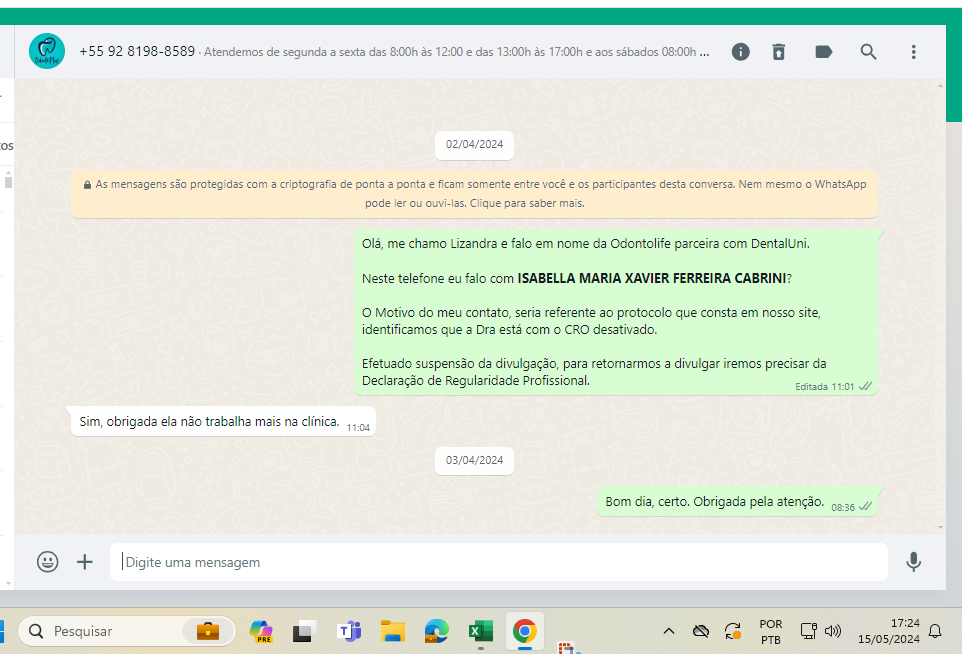Open the notifications bell icon
Image resolution: width=962 pixels, height=654 pixels.
tap(935, 631)
